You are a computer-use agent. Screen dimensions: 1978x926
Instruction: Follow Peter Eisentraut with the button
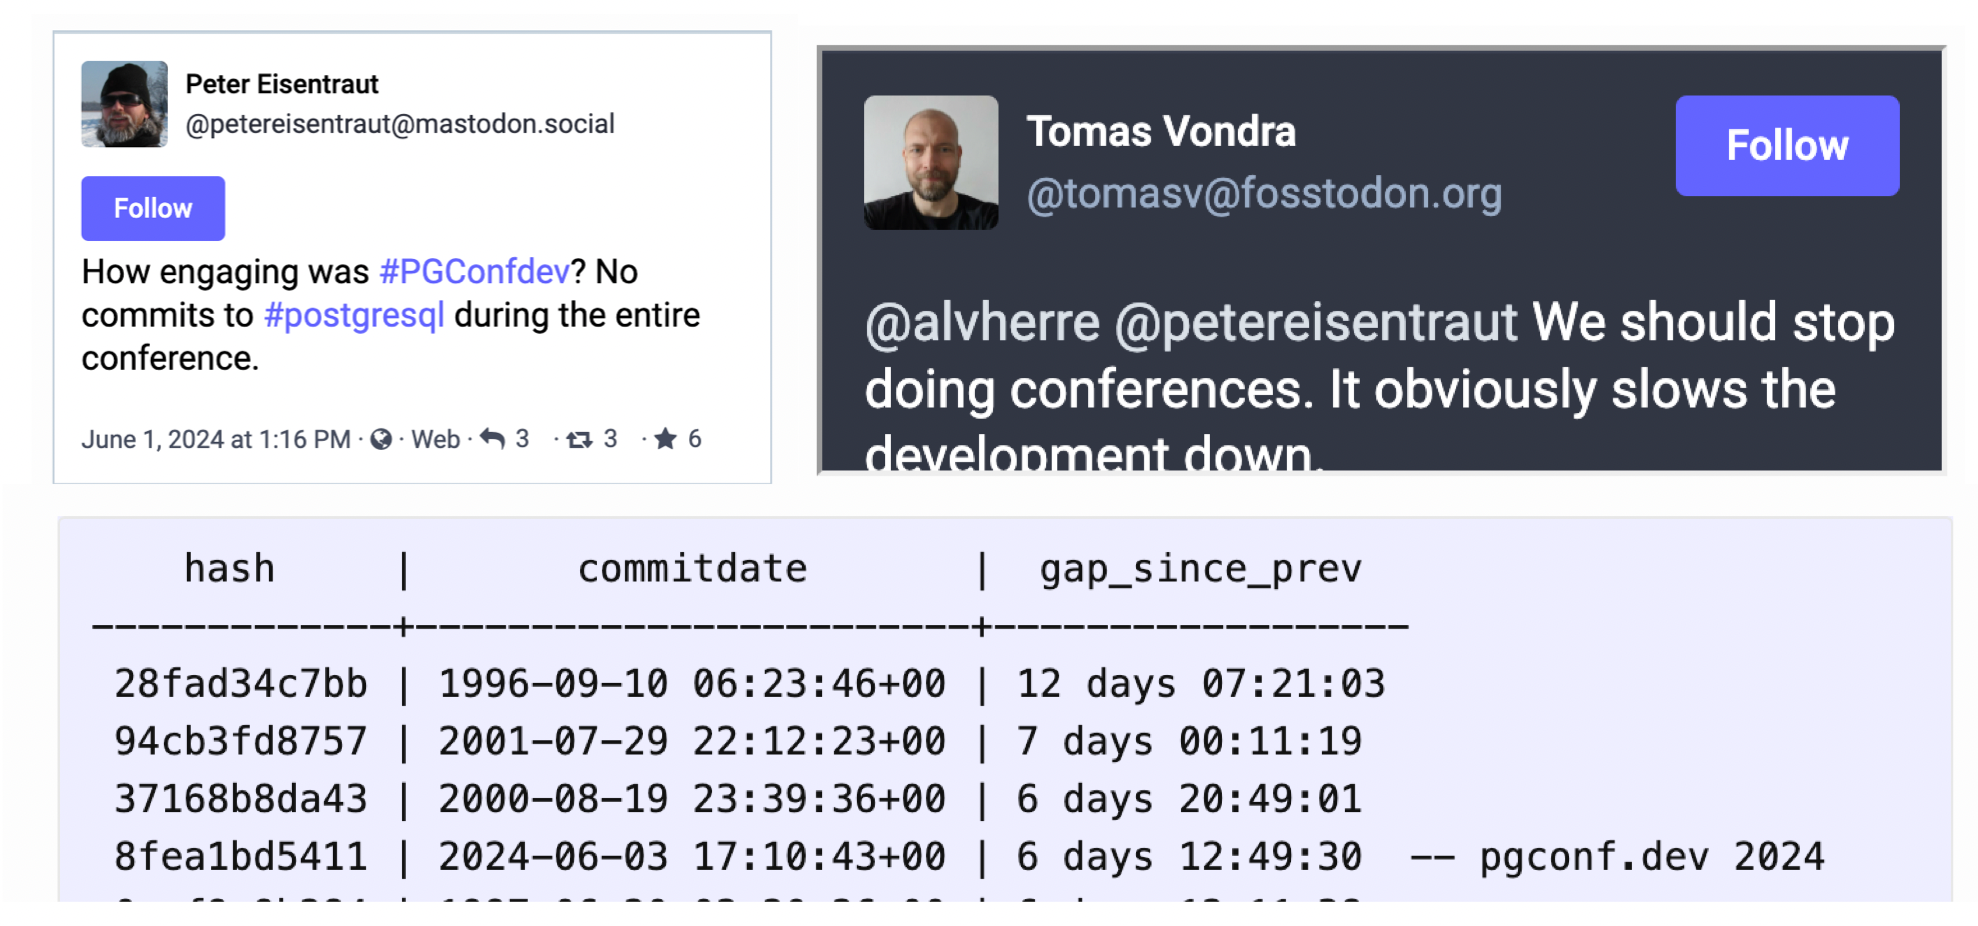(153, 208)
